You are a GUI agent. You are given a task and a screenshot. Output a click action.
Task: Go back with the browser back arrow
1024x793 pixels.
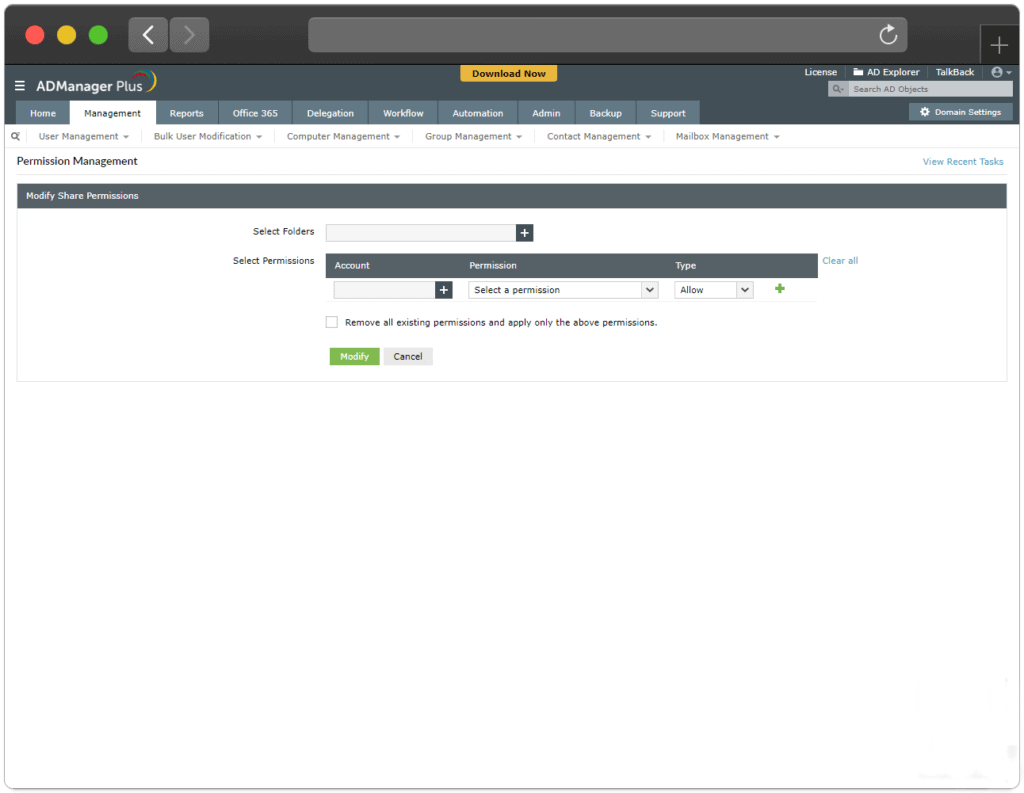[x=148, y=35]
